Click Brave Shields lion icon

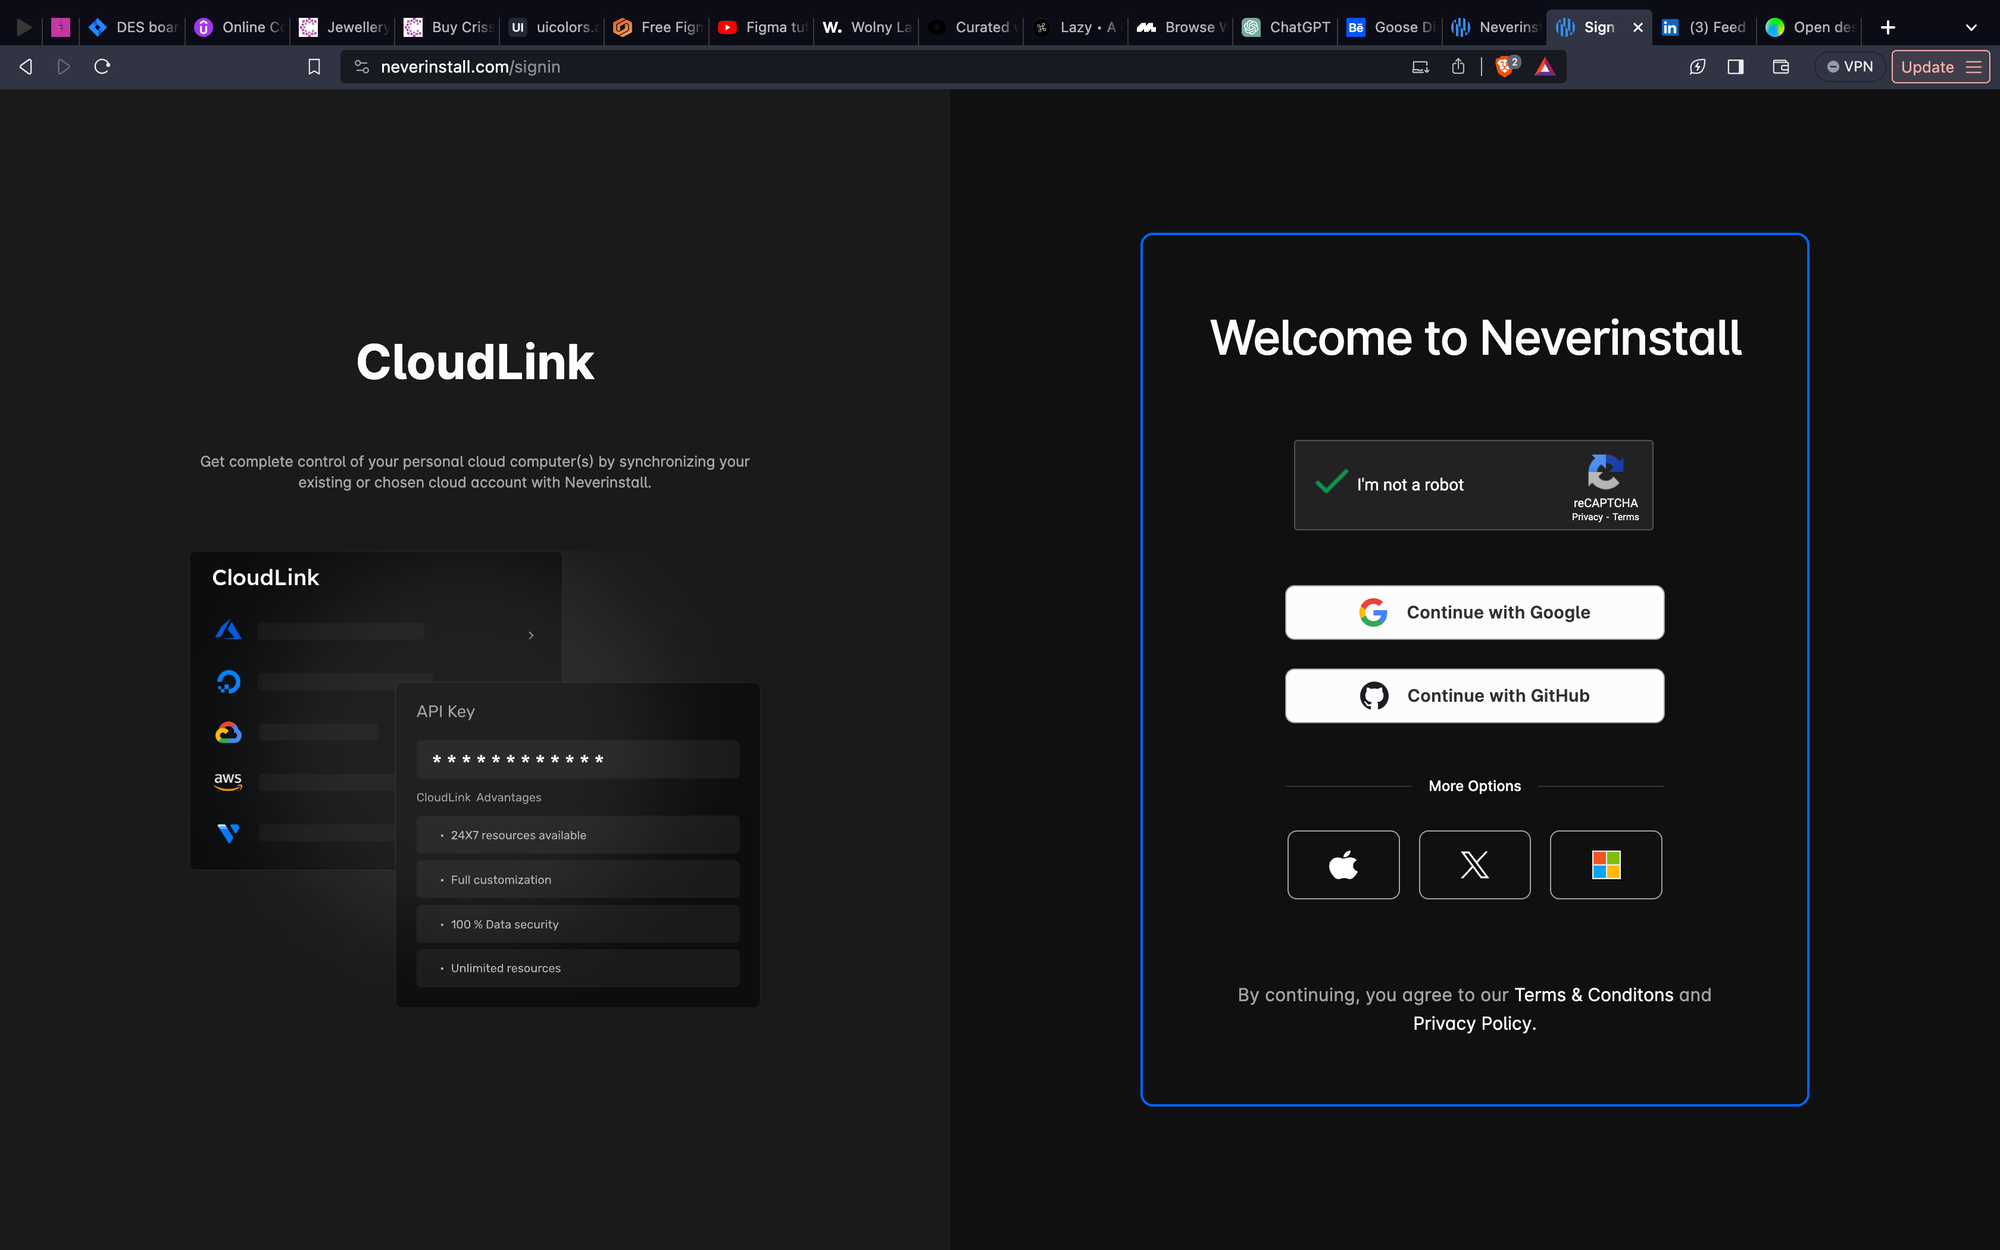click(1504, 67)
